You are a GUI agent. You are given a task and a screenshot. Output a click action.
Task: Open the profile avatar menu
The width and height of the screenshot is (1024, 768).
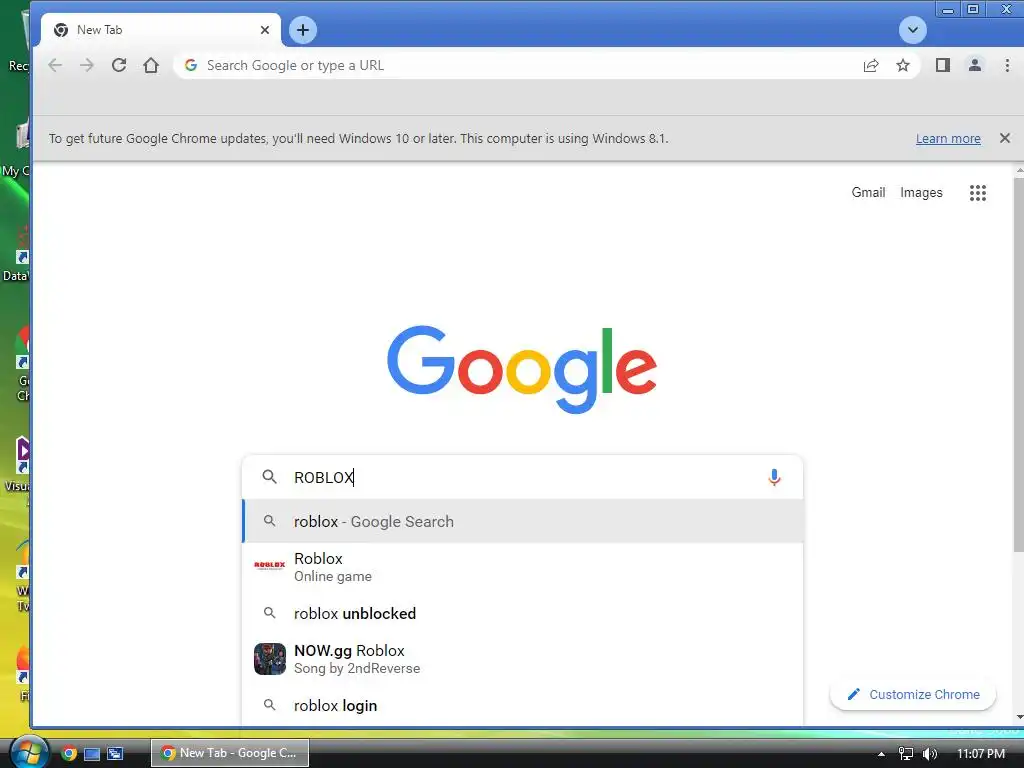coord(974,65)
